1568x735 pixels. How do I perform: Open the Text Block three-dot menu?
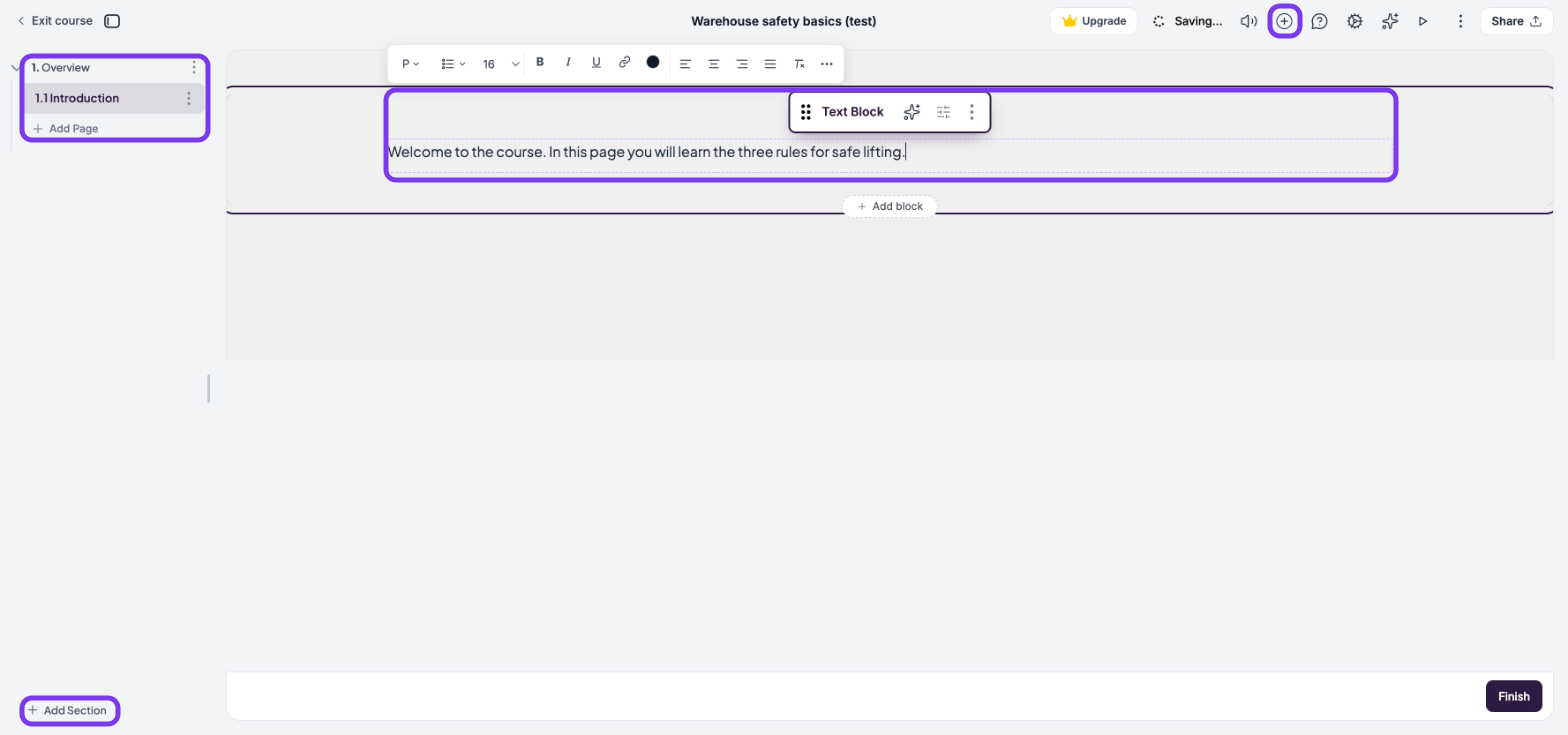click(x=972, y=112)
